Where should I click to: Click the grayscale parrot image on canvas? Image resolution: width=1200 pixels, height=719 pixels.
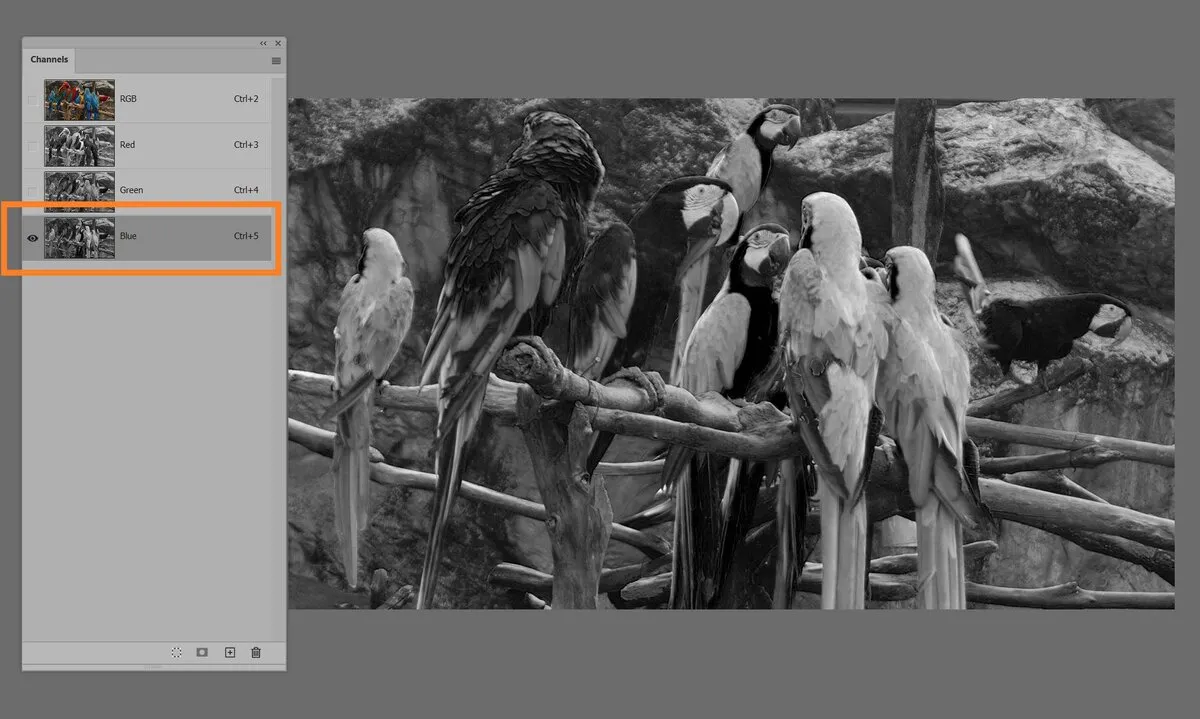[x=731, y=353]
